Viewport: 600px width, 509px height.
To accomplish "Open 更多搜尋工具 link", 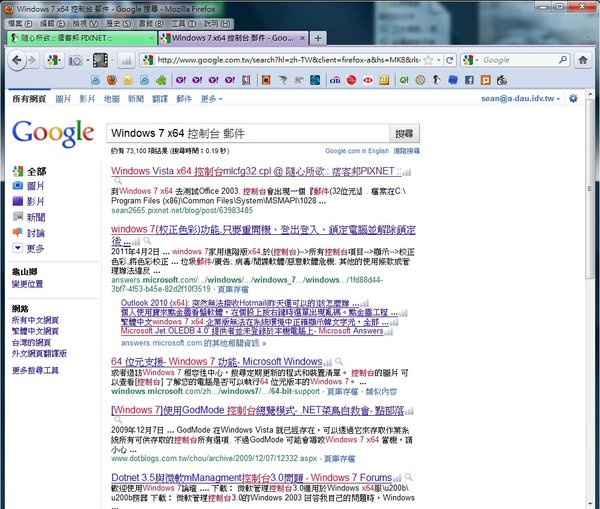I will pos(35,370).
